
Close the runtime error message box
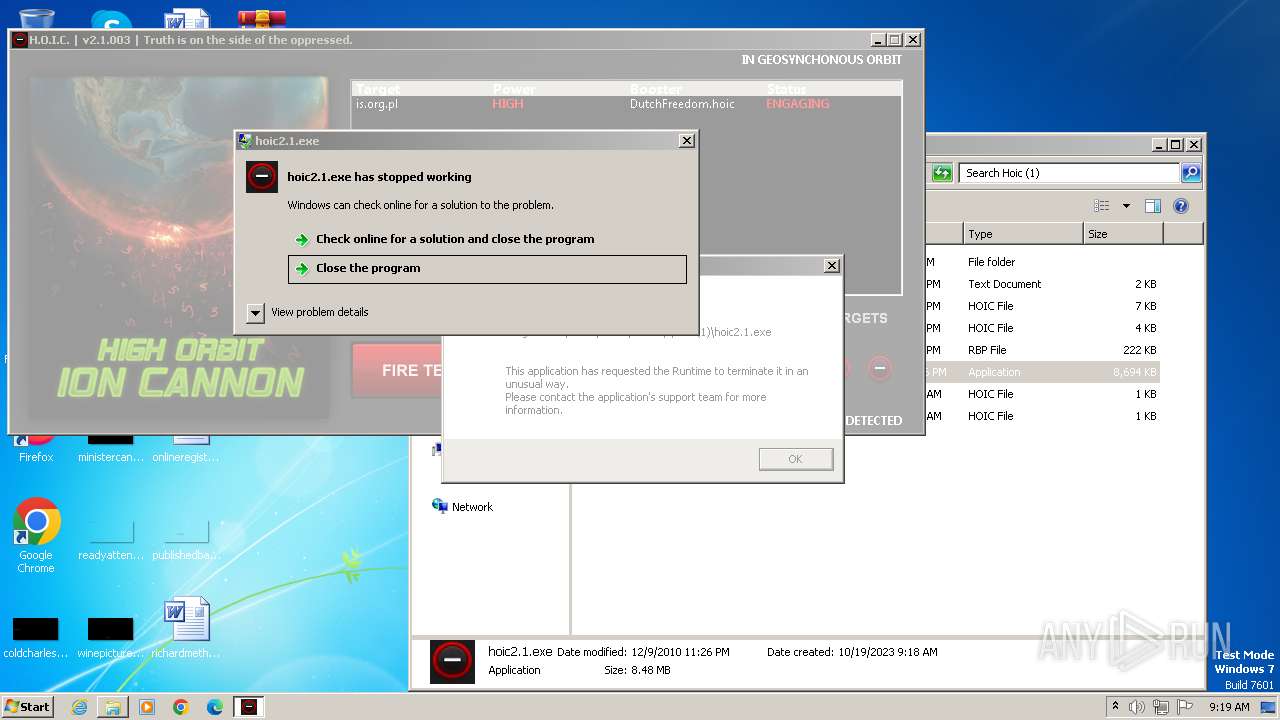[x=831, y=266]
